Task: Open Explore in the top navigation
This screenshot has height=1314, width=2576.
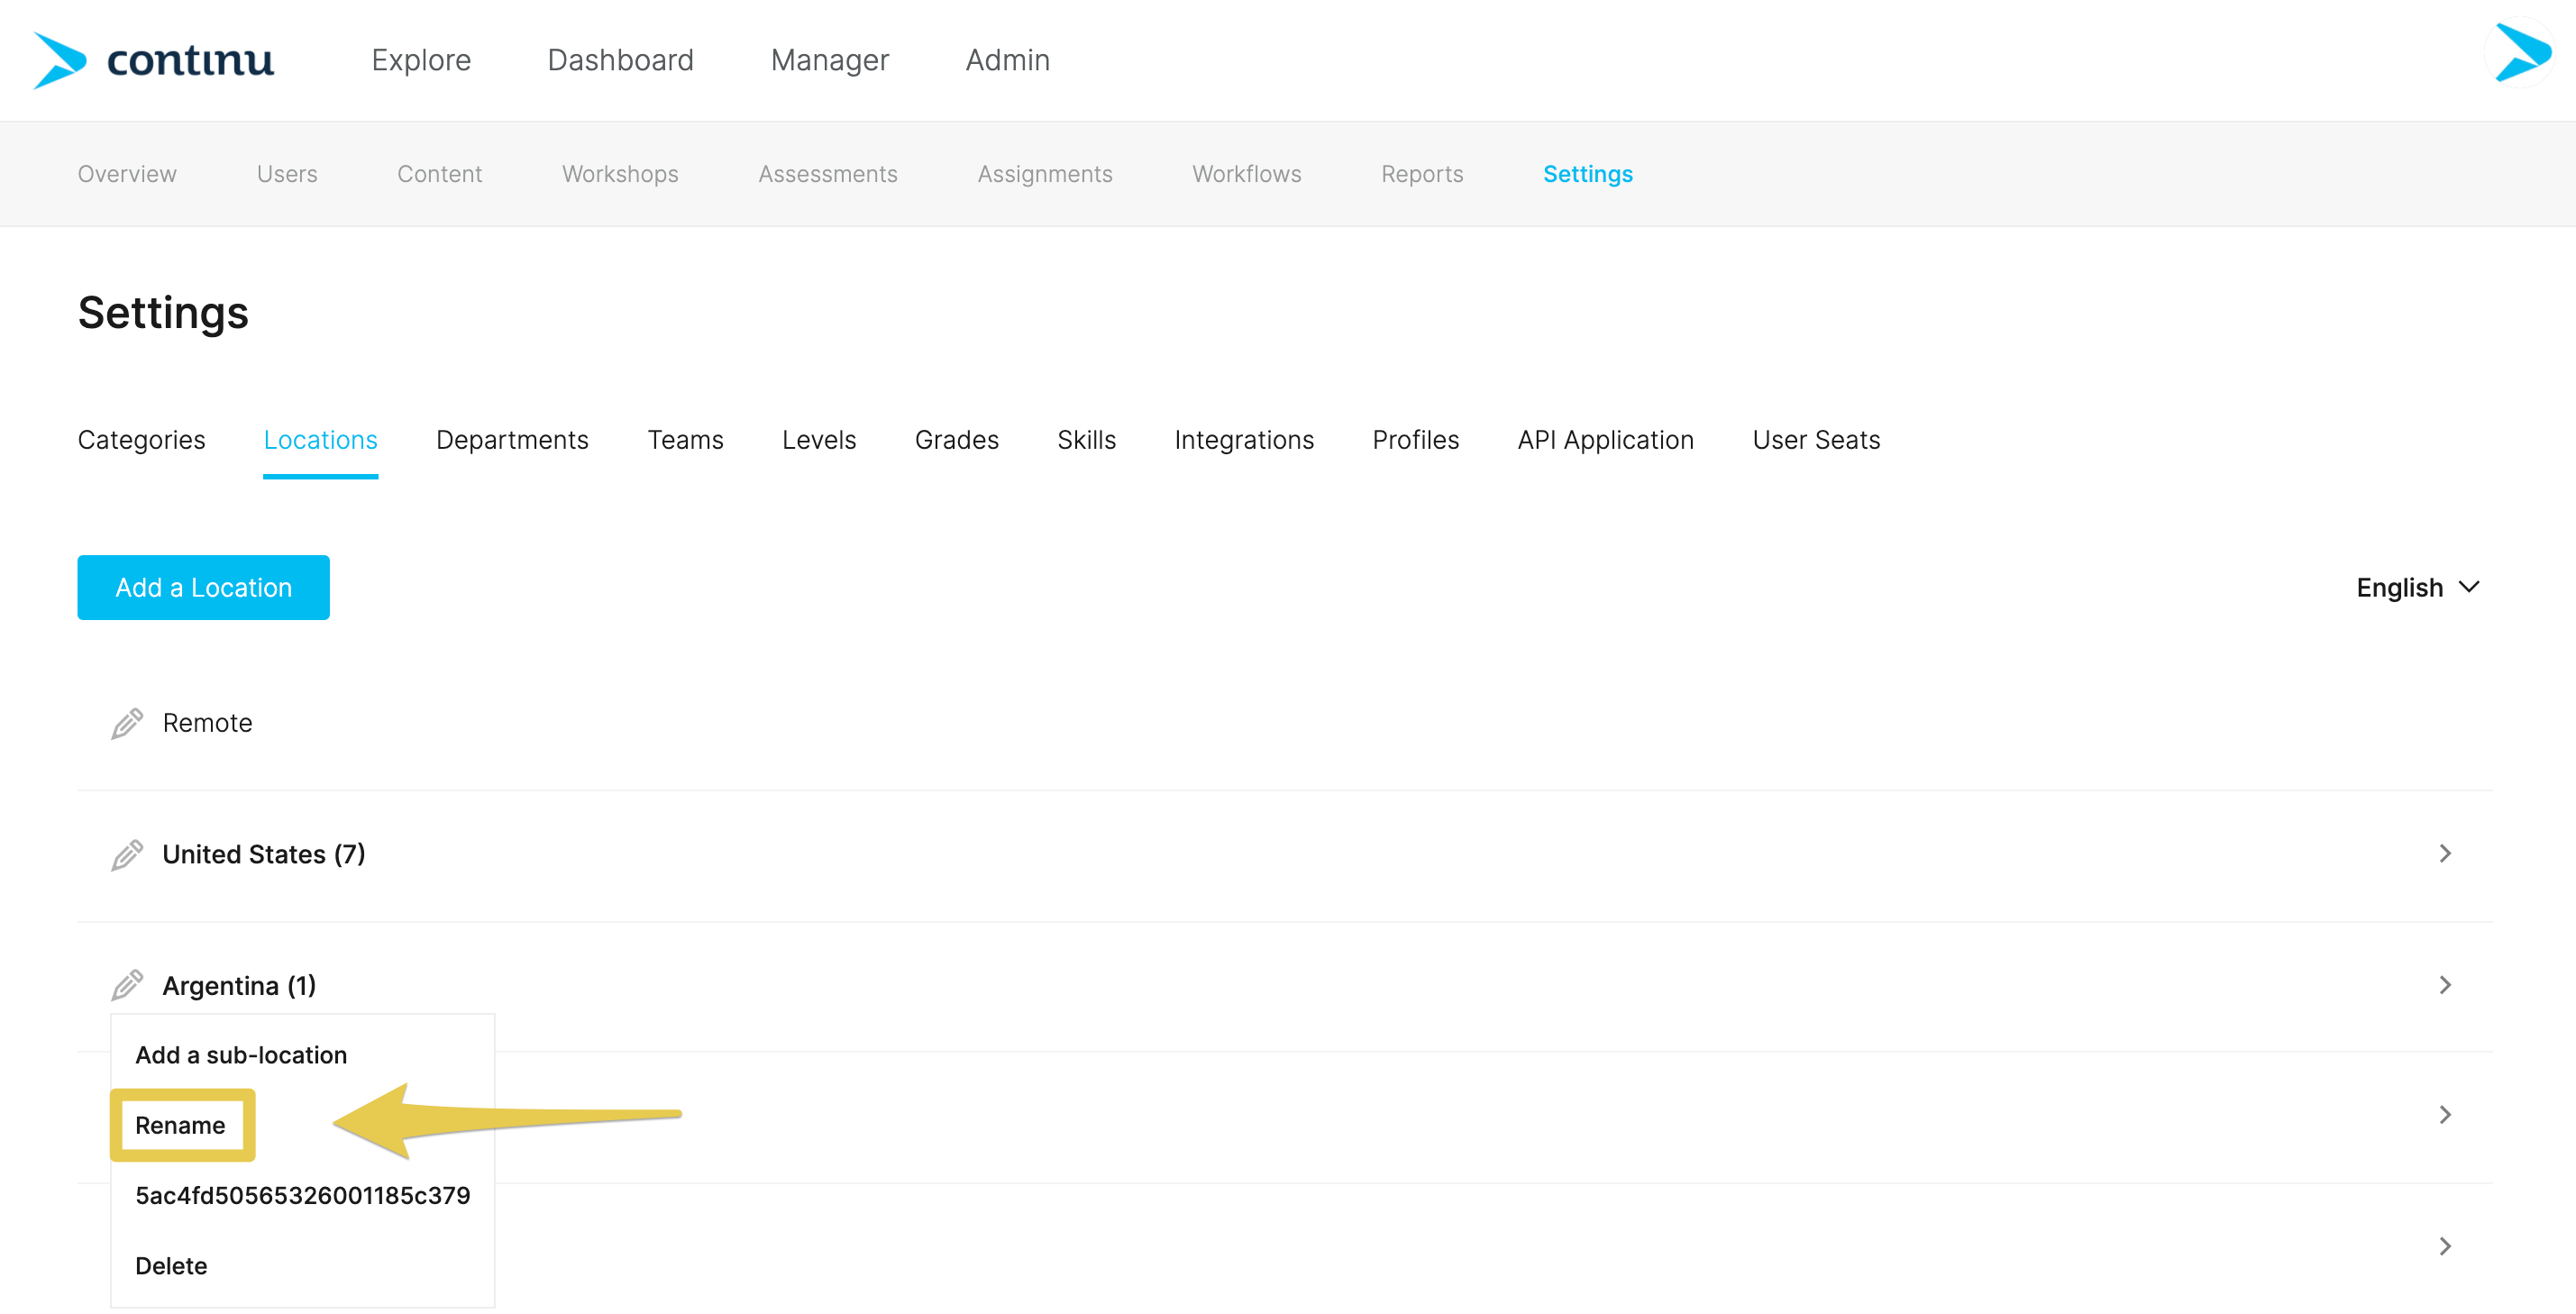Action: click(x=421, y=60)
